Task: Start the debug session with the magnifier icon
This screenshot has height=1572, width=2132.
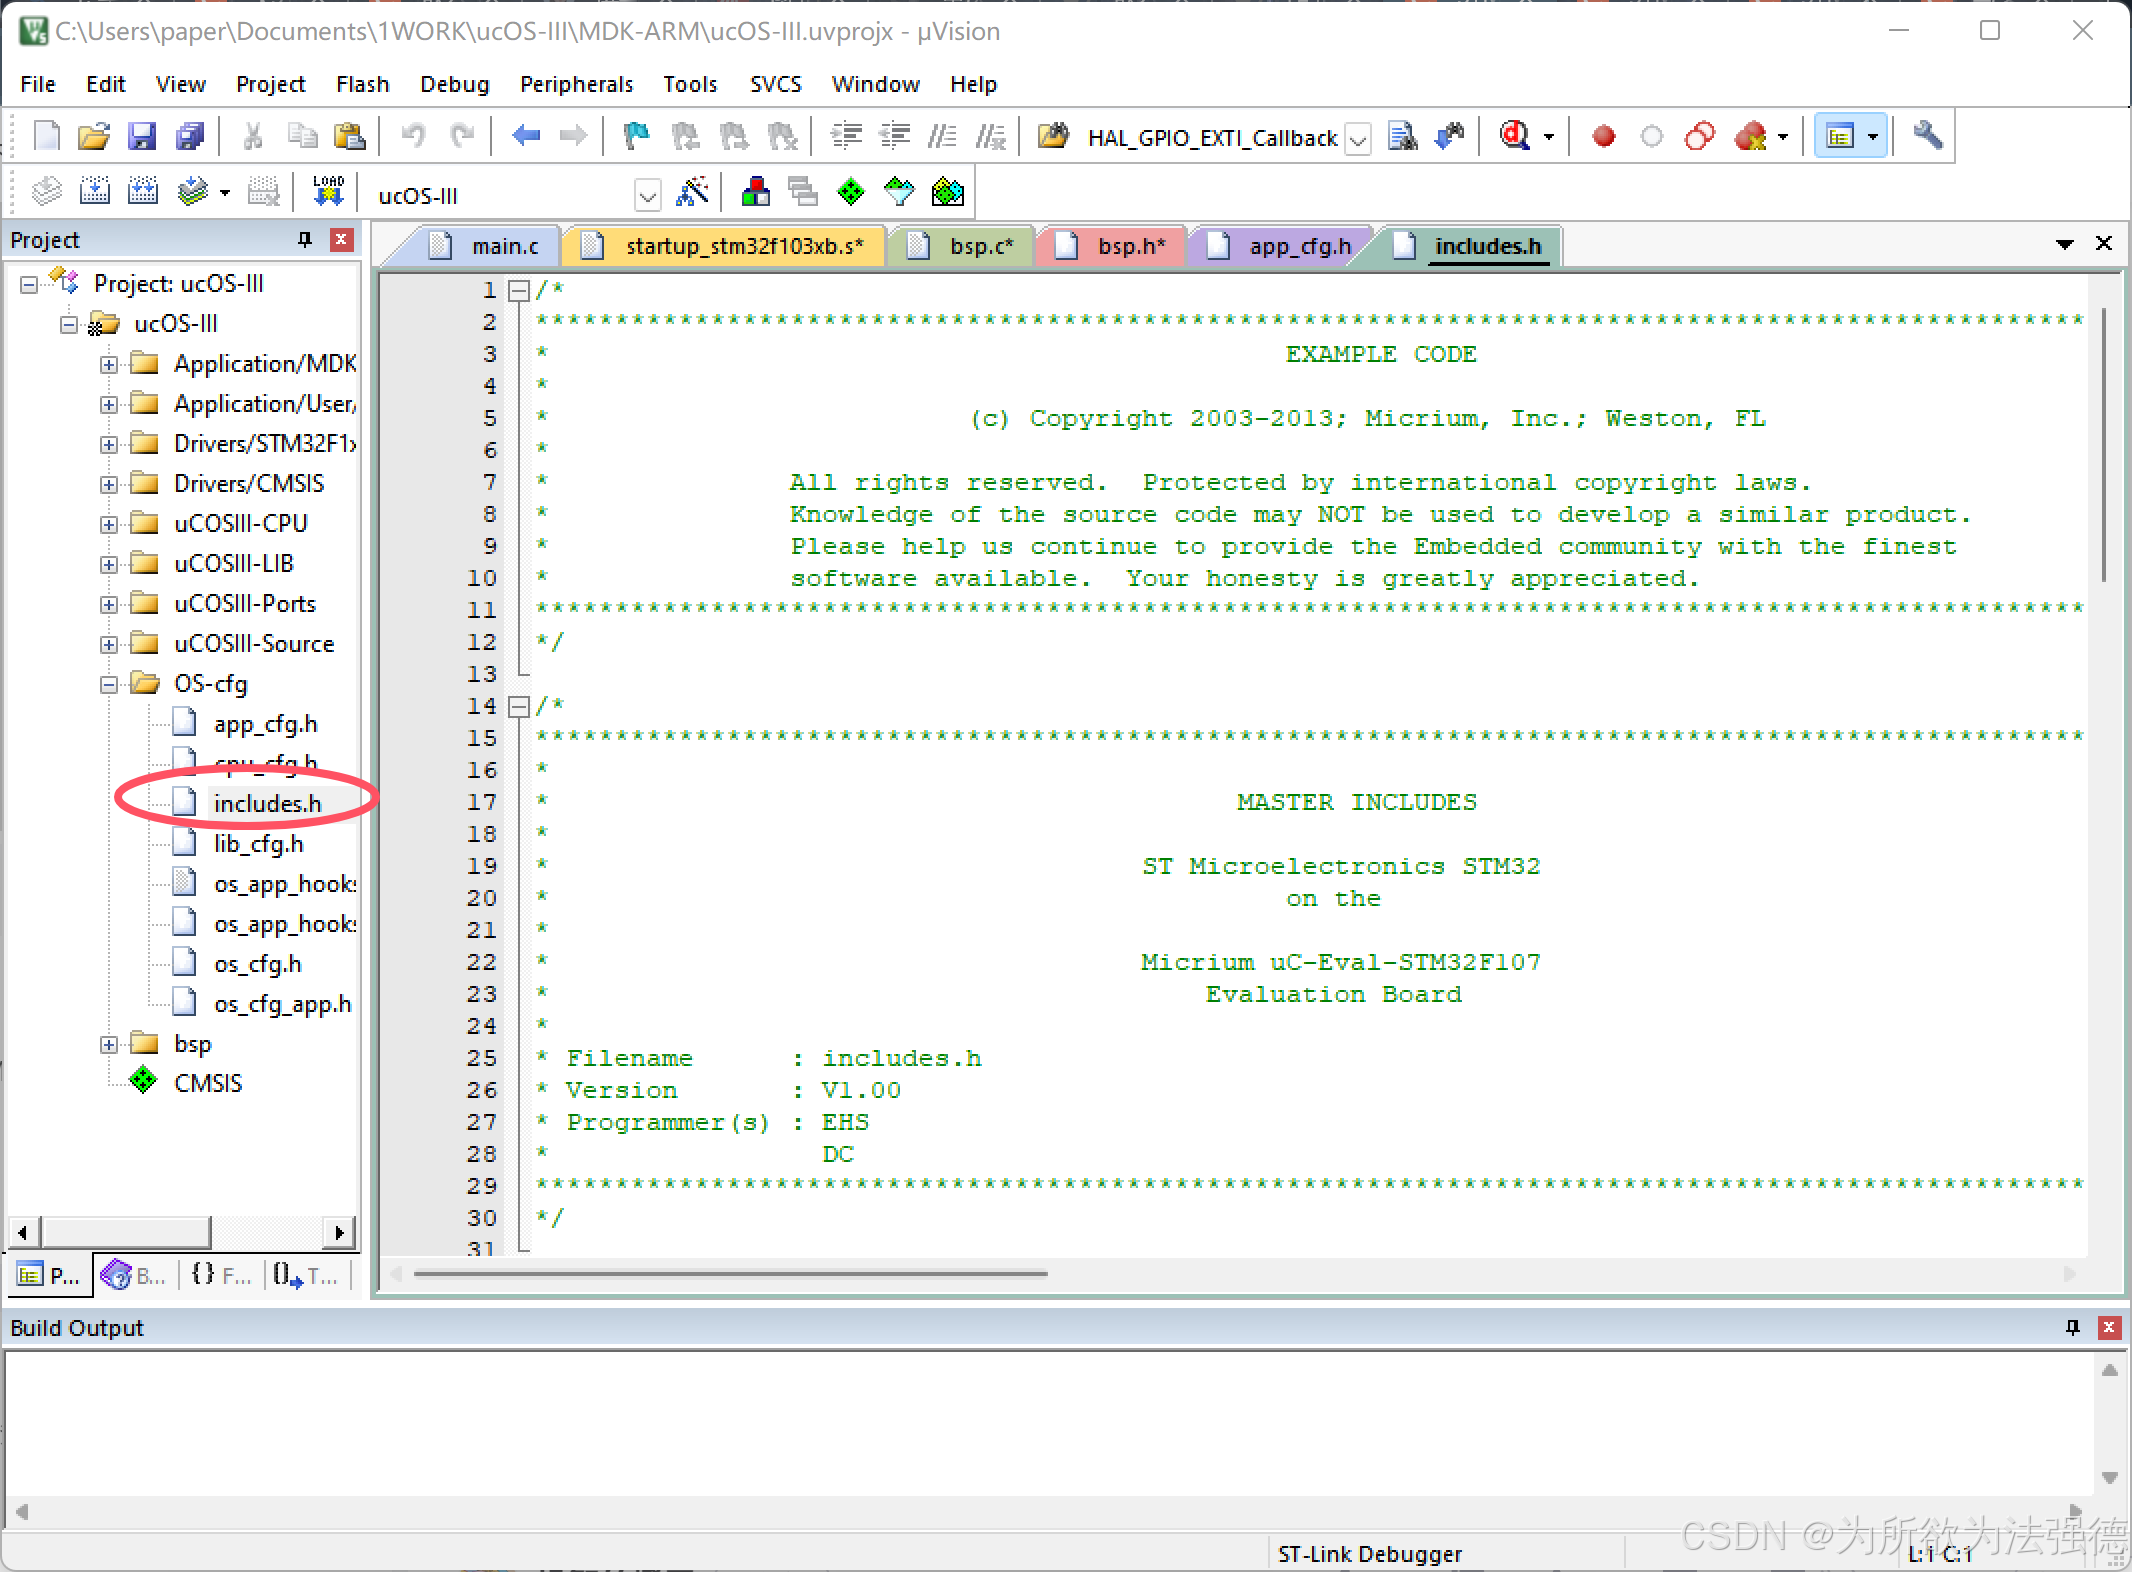Action: (1516, 135)
